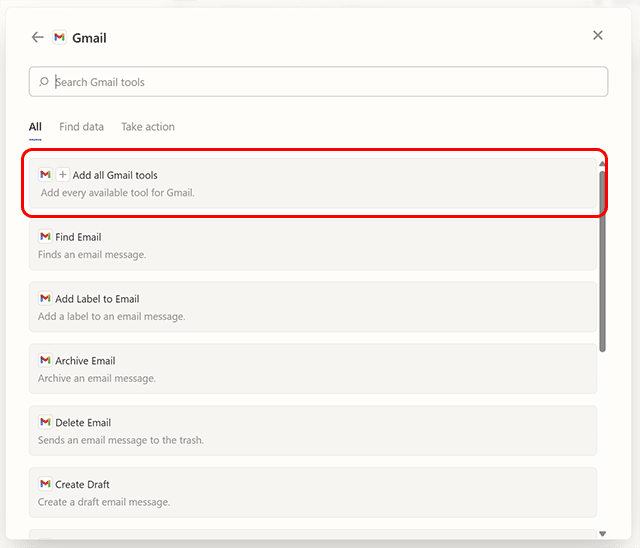
Task: Click the back arrow icon
Action: 37,37
